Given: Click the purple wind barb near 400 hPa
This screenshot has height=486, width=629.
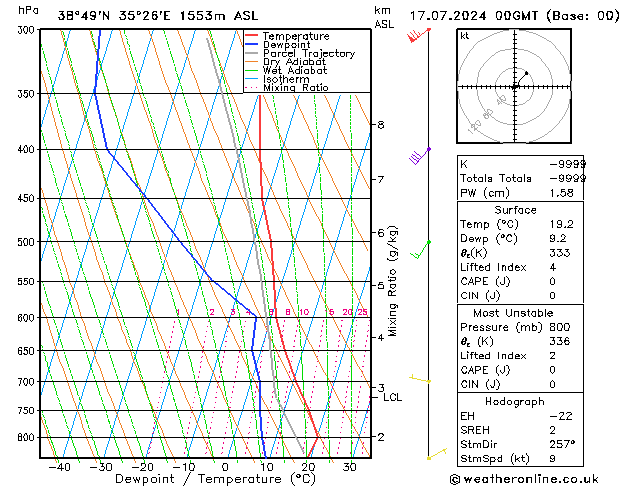Looking at the screenshot, I should 419,155.
